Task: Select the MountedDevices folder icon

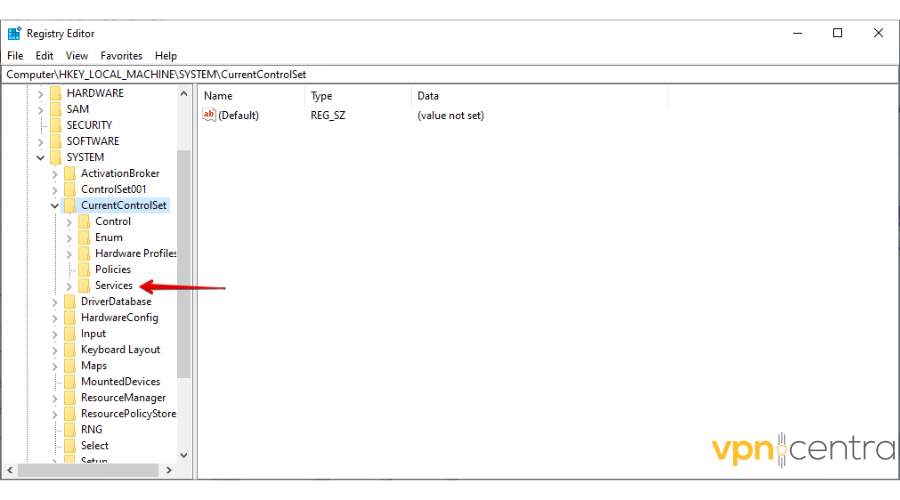Action: pos(70,382)
